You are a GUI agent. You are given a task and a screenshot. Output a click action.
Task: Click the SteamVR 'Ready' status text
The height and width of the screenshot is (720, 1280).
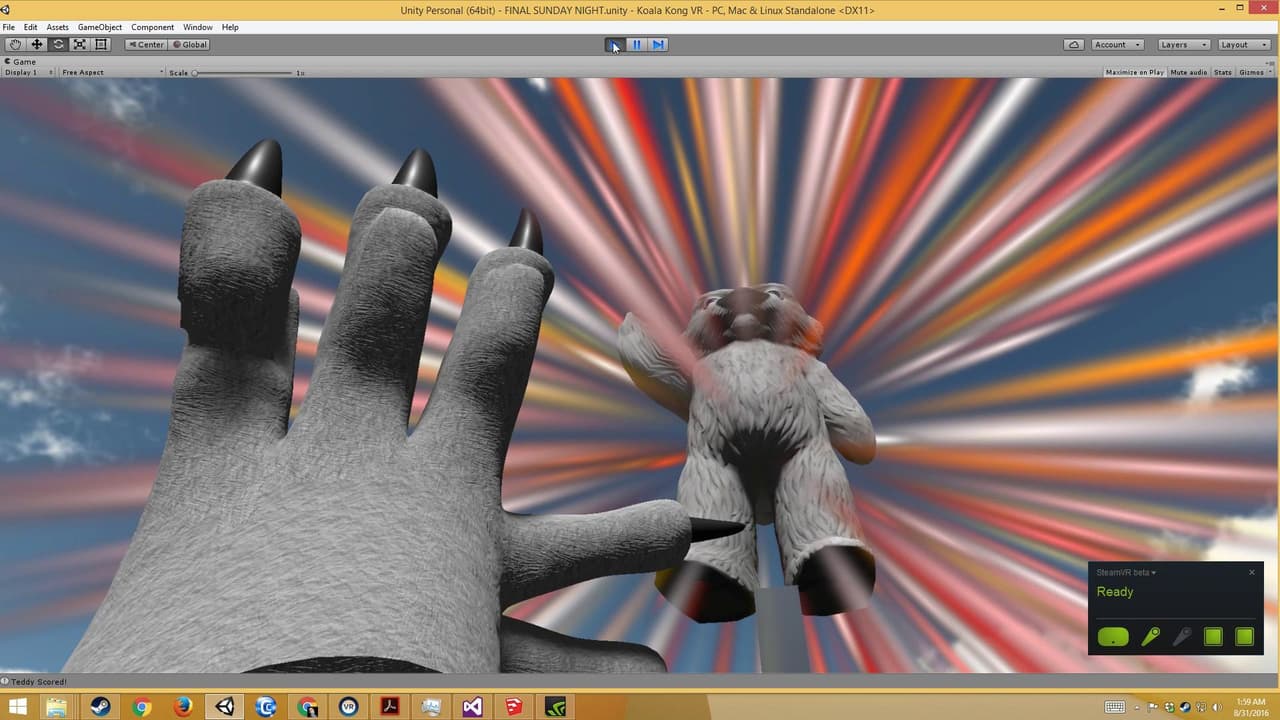[1115, 592]
